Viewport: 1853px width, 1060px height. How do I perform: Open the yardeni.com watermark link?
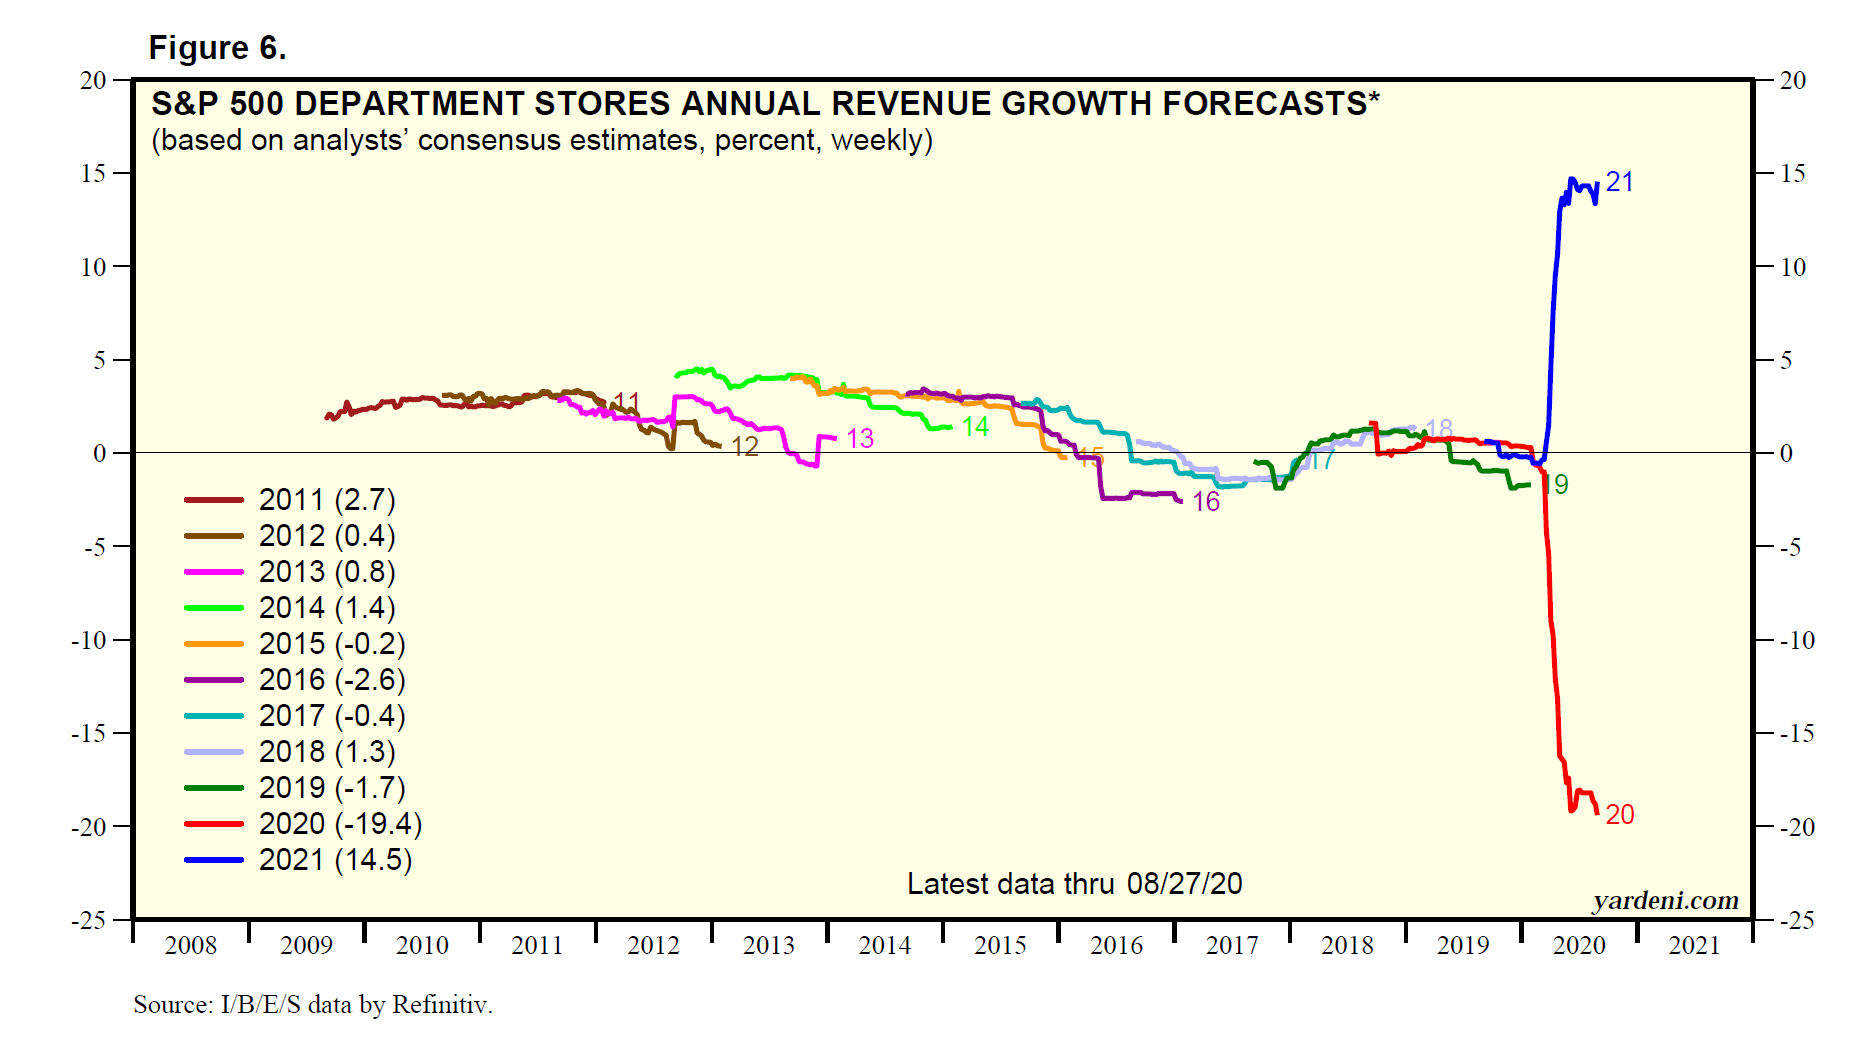pos(1665,900)
